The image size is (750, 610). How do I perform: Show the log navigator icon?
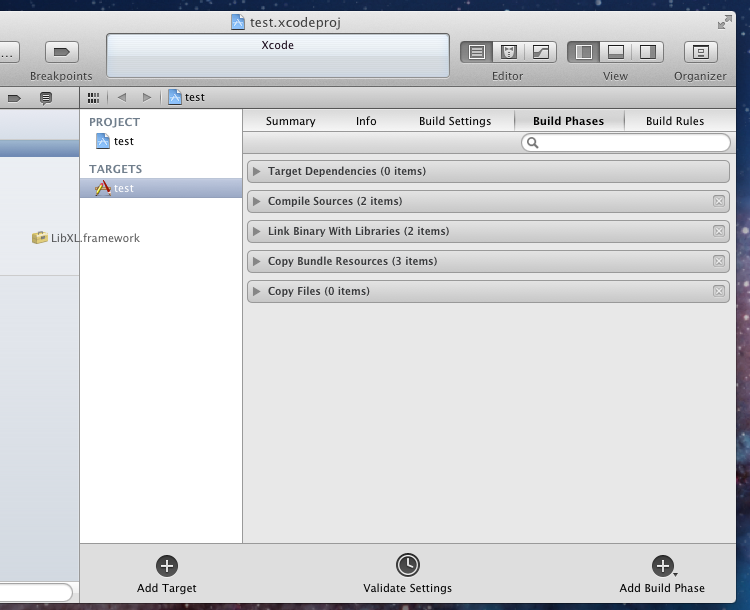tap(46, 98)
